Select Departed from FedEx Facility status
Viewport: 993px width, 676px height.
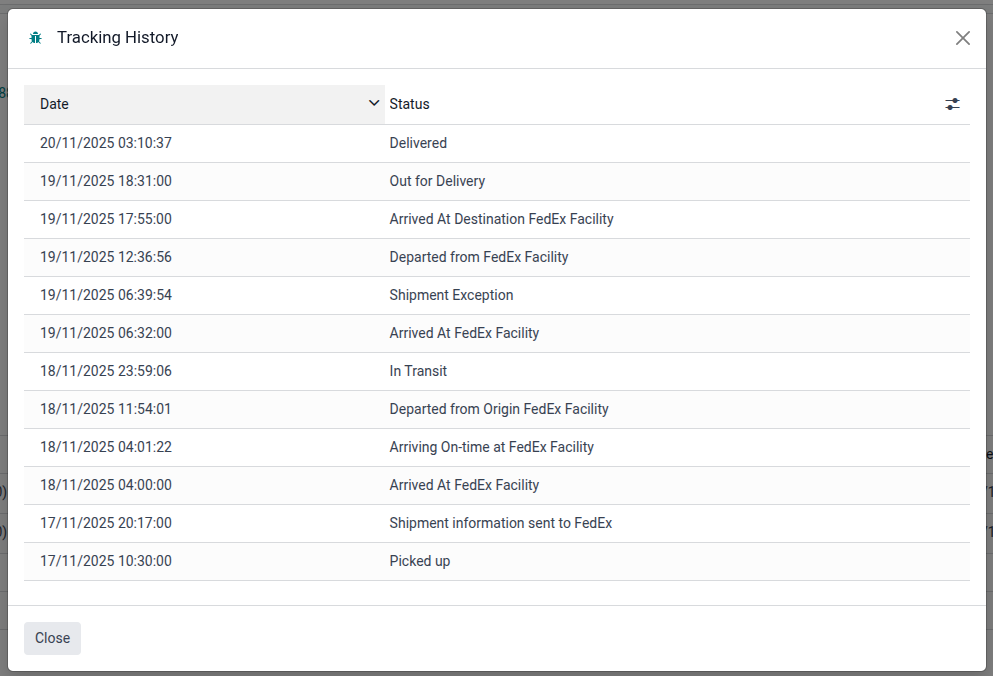point(479,257)
